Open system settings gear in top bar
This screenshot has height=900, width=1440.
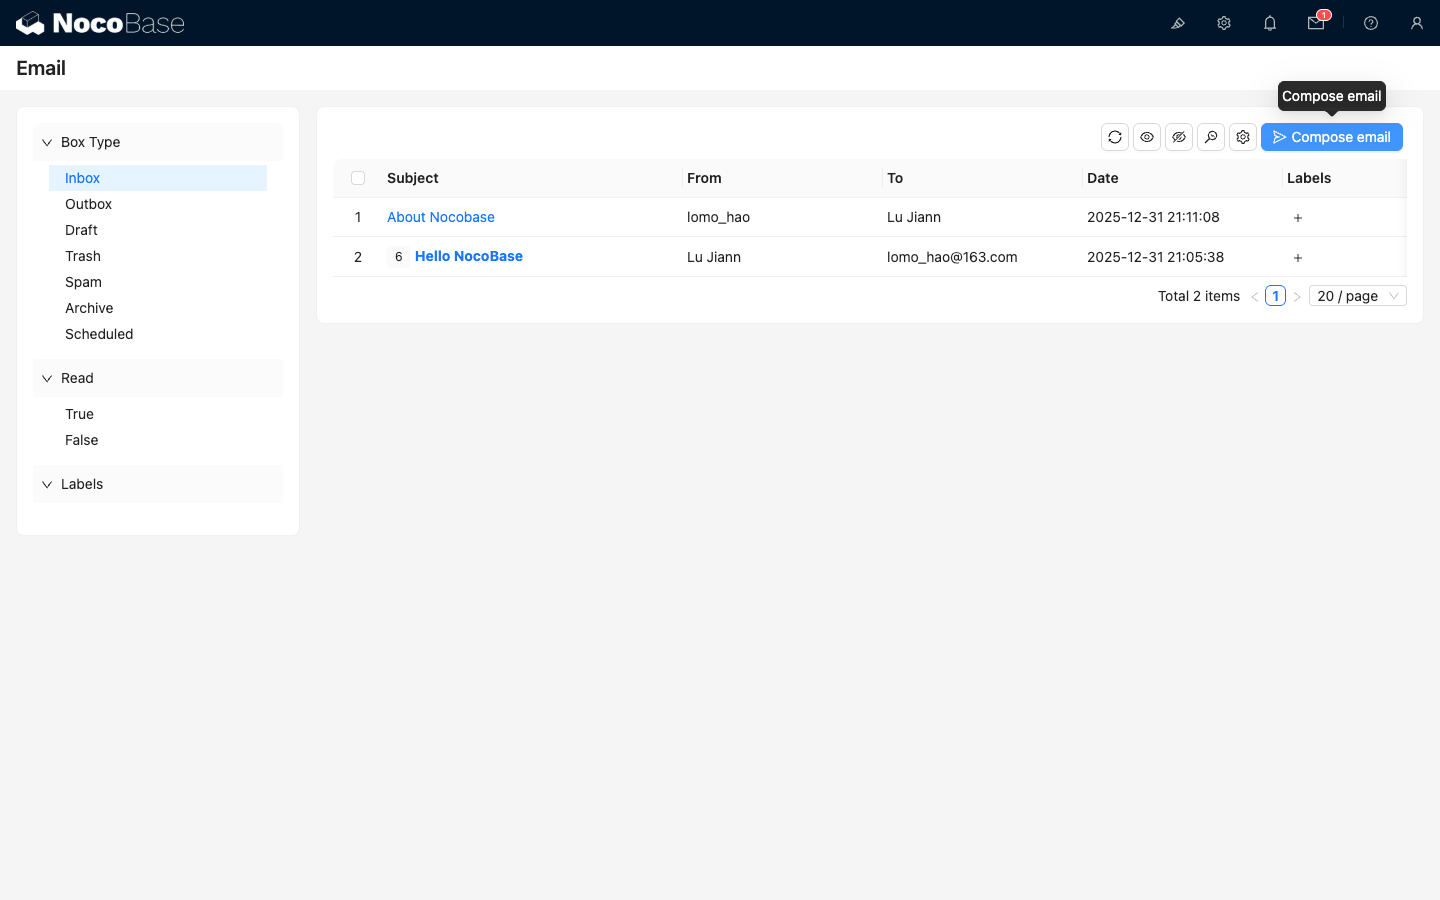(1224, 23)
